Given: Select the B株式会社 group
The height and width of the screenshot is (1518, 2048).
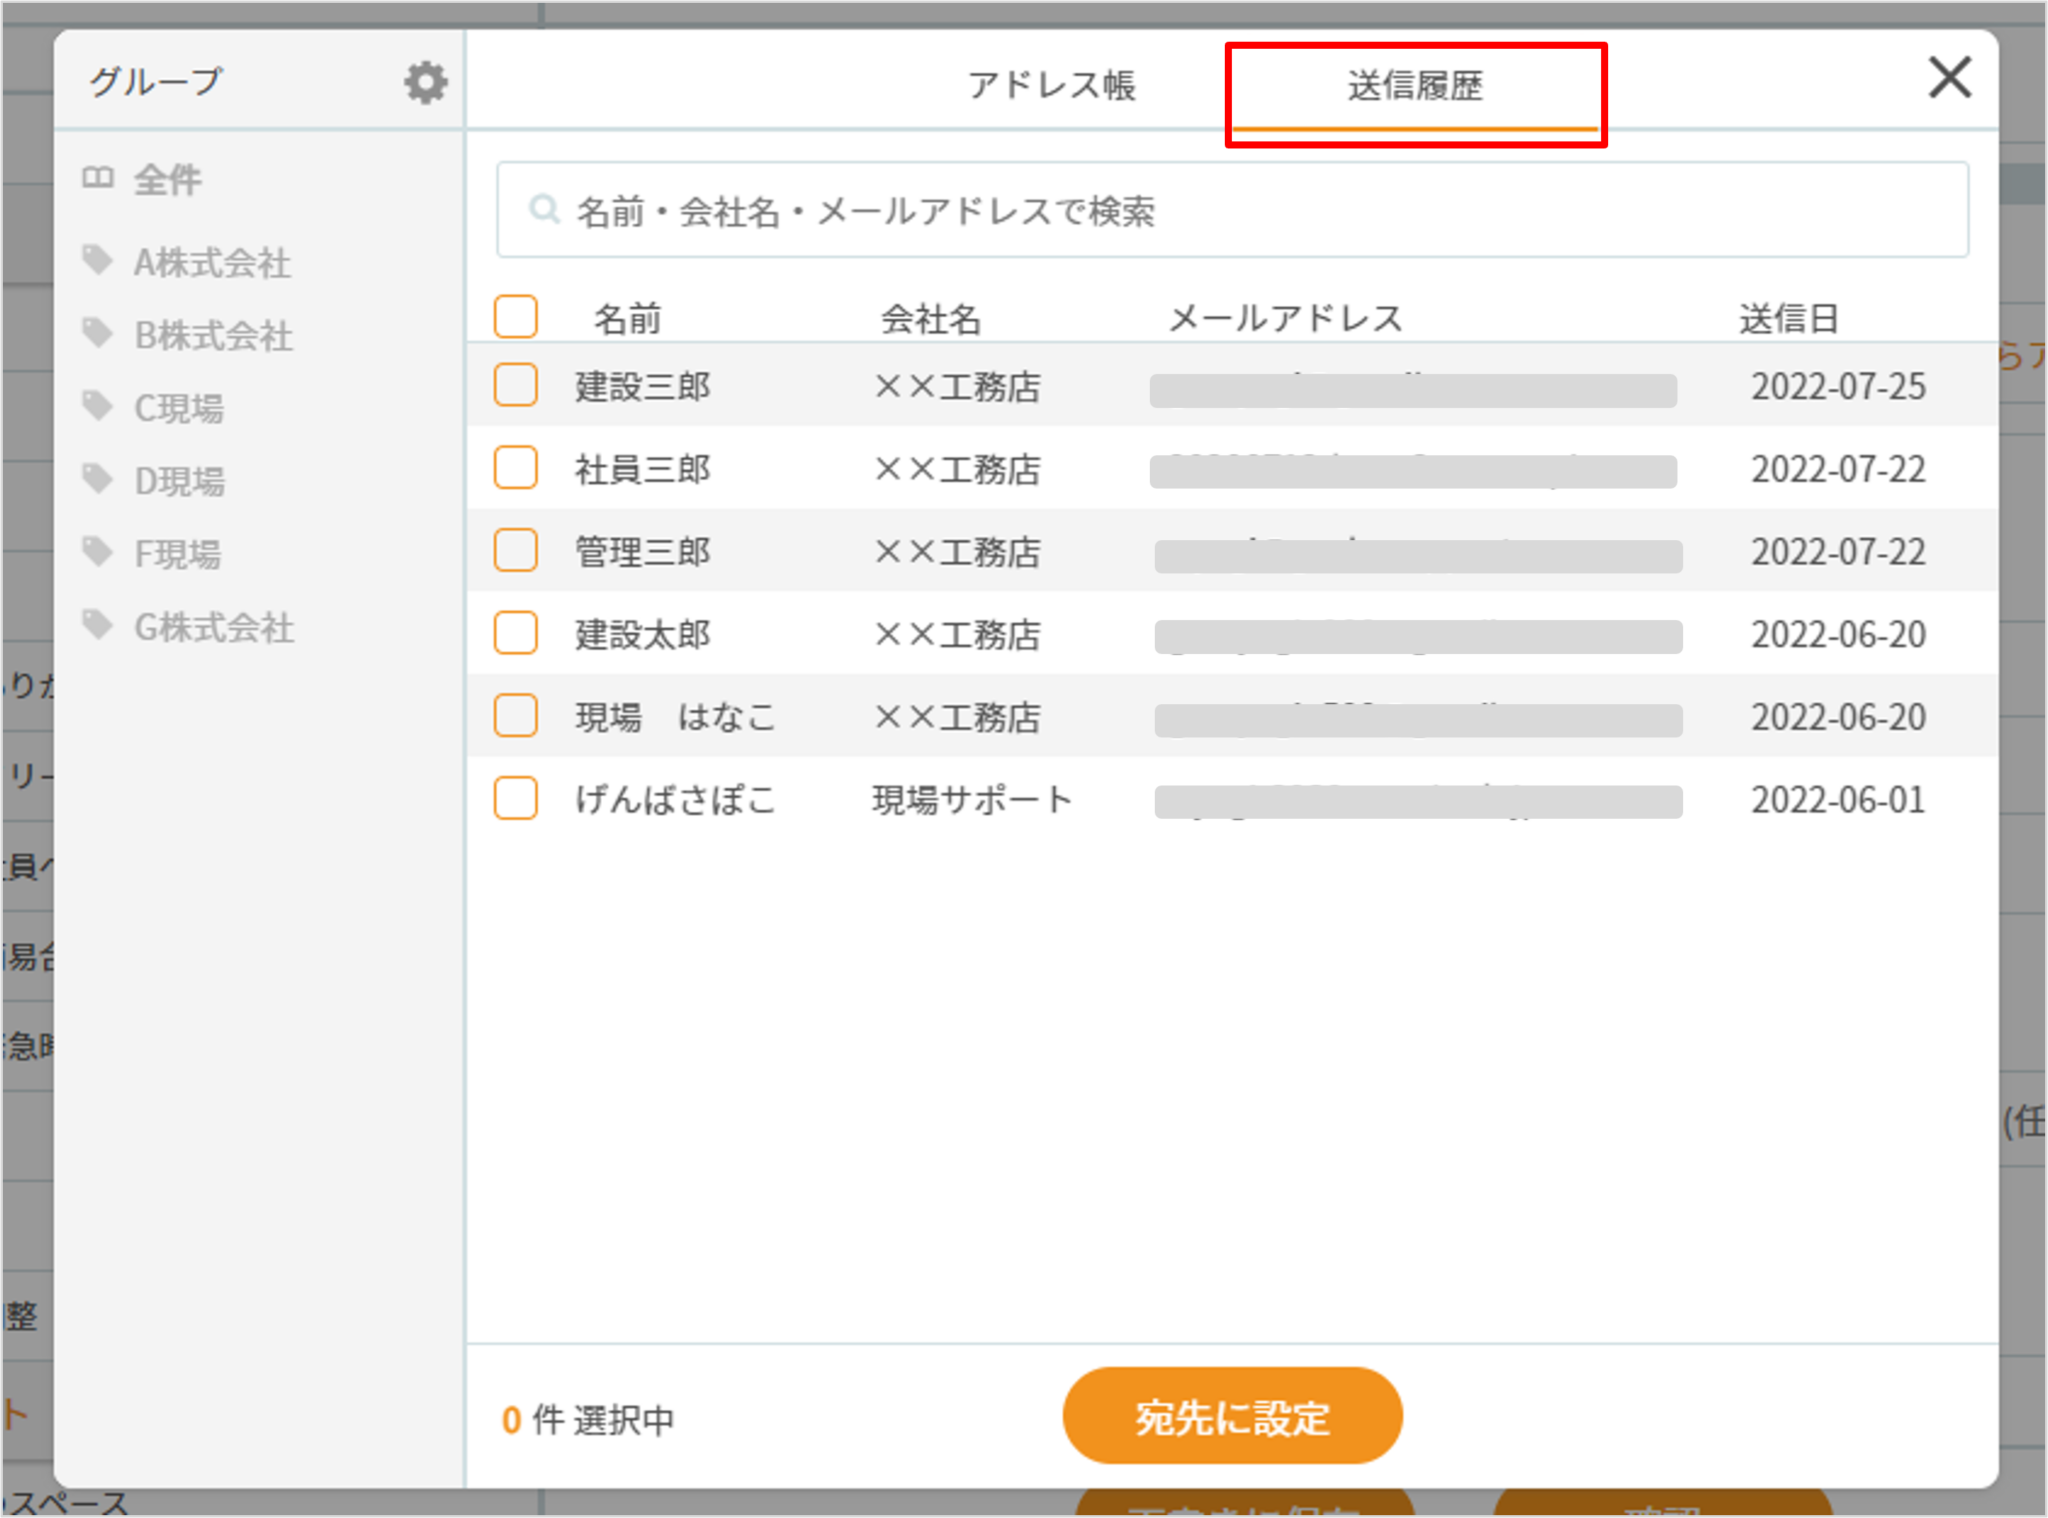Looking at the screenshot, I should 213,336.
